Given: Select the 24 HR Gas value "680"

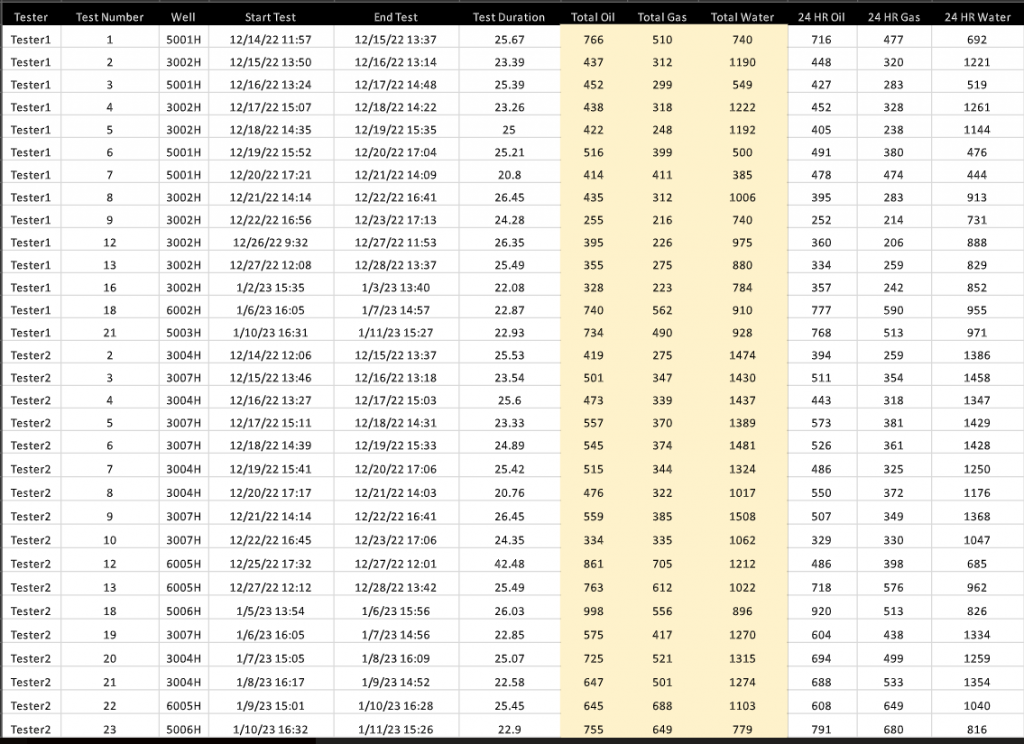Looking at the screenshot, I should (x=893, y=730).
